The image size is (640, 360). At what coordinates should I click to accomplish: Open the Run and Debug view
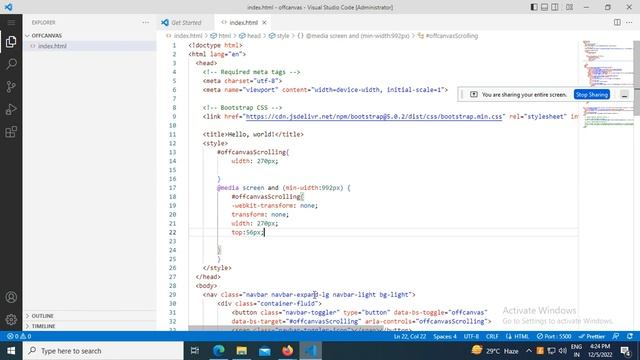(11, 109)
